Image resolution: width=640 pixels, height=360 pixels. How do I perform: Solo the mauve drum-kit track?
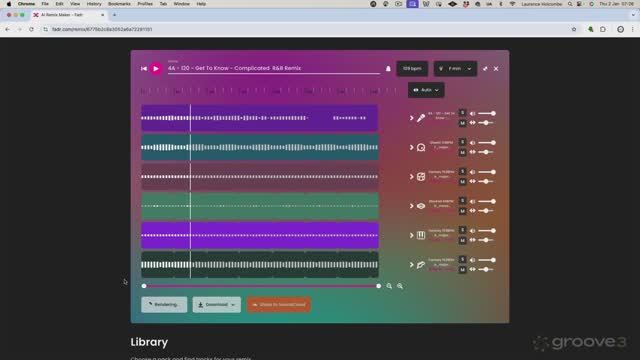pos(462,172)
